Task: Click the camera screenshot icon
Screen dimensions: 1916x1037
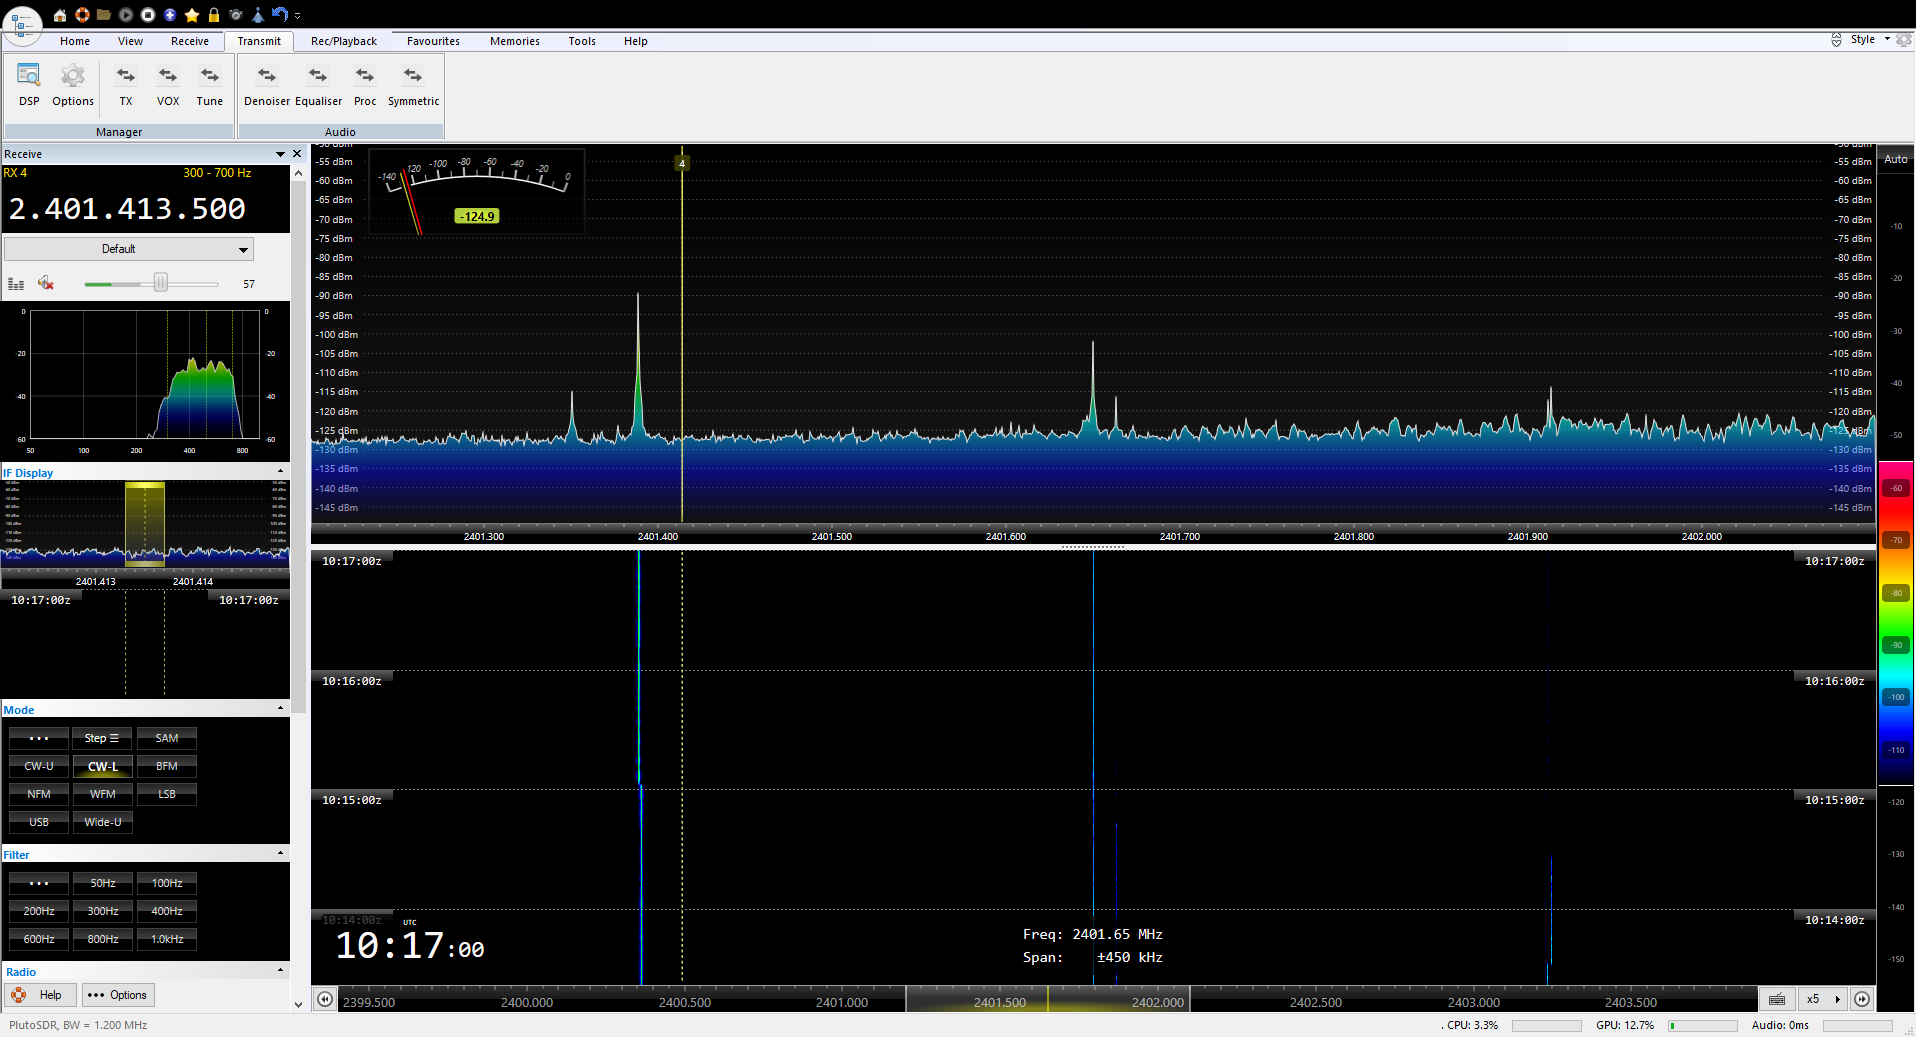Action: coord(236,15)
